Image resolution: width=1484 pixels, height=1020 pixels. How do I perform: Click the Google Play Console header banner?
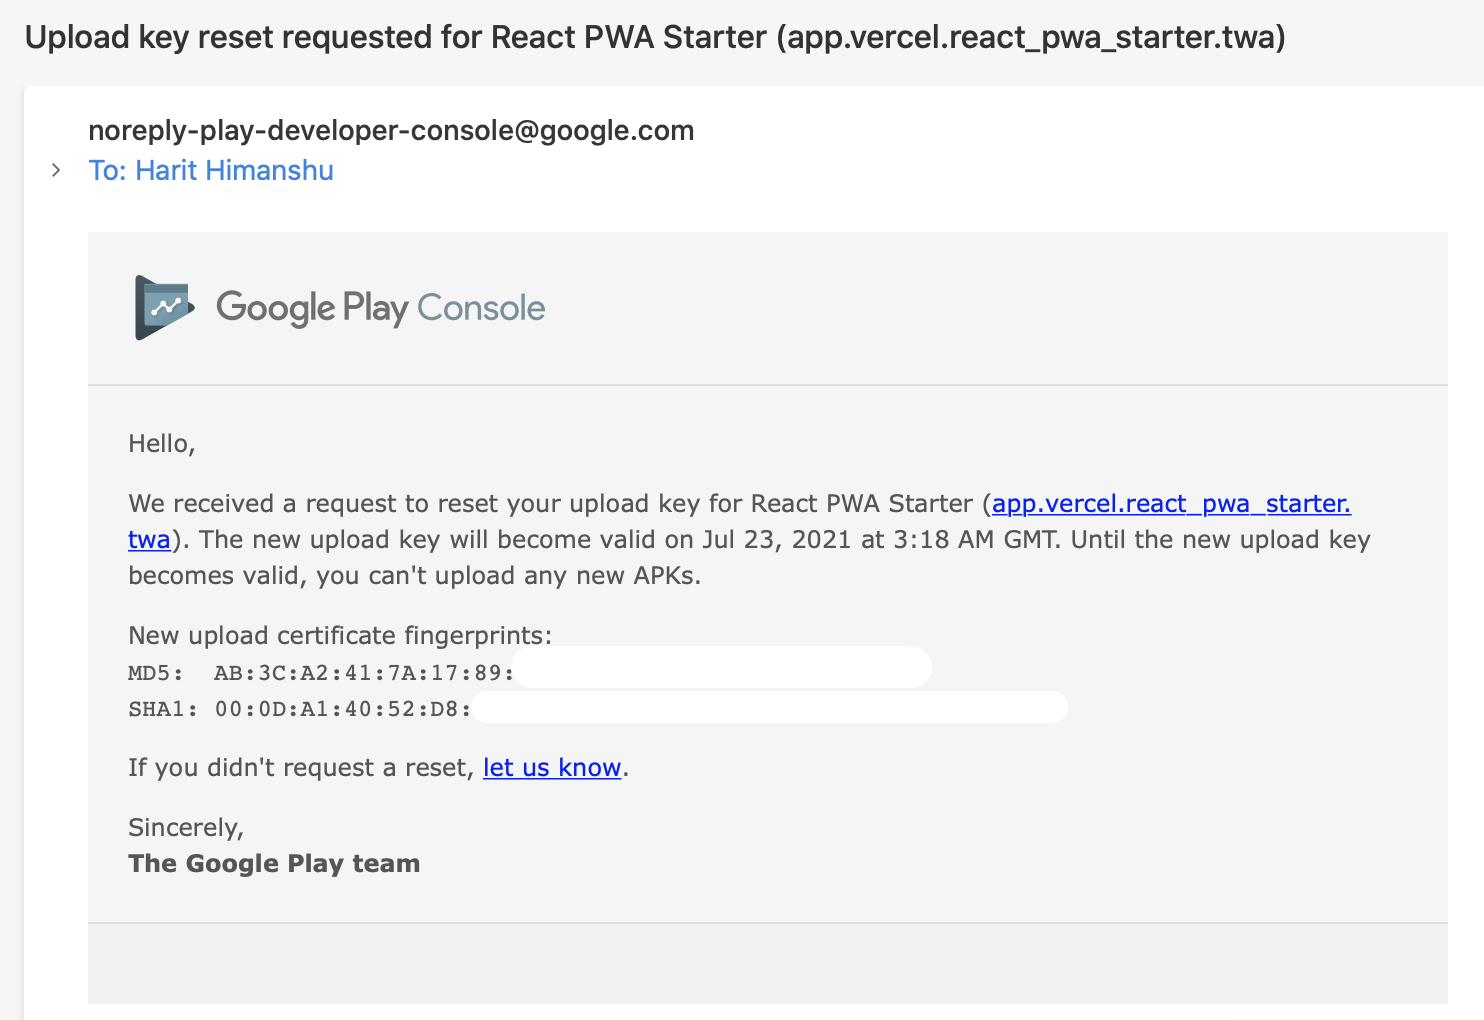pos(768,307)
